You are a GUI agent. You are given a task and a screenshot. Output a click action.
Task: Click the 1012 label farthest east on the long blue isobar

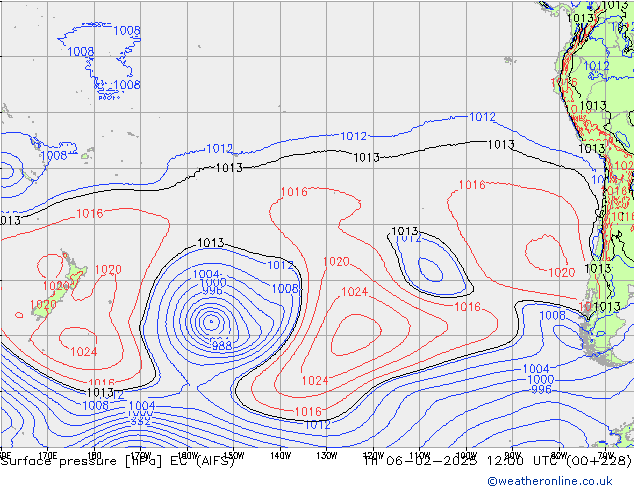(482, 117)
